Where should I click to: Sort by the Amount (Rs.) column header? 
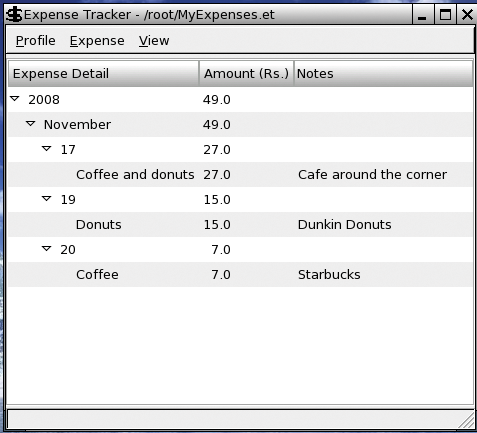click(x=246, y=73)
